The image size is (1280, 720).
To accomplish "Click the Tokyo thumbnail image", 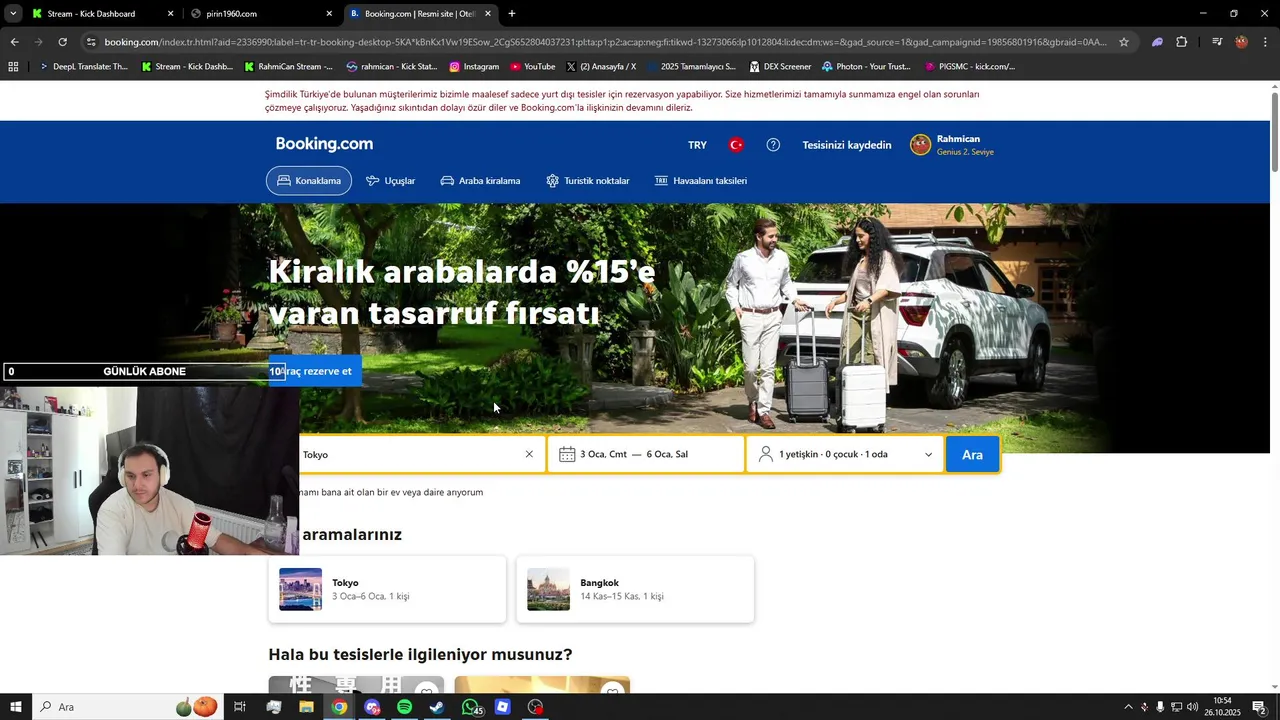I will [300, 589].
